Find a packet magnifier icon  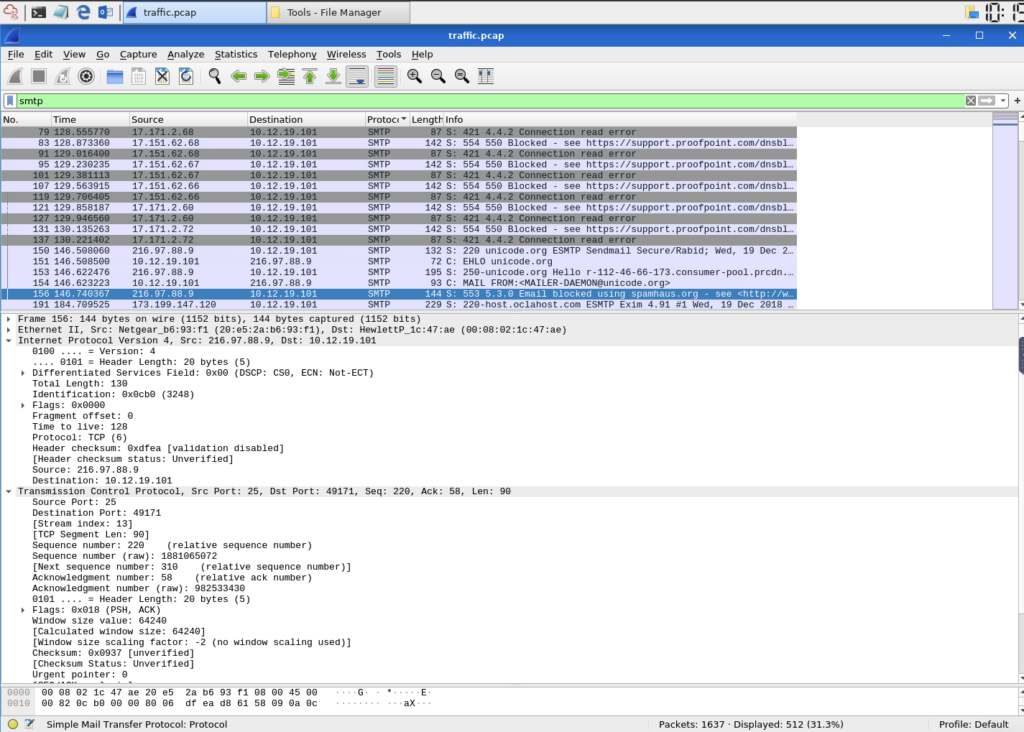point(215,76)
